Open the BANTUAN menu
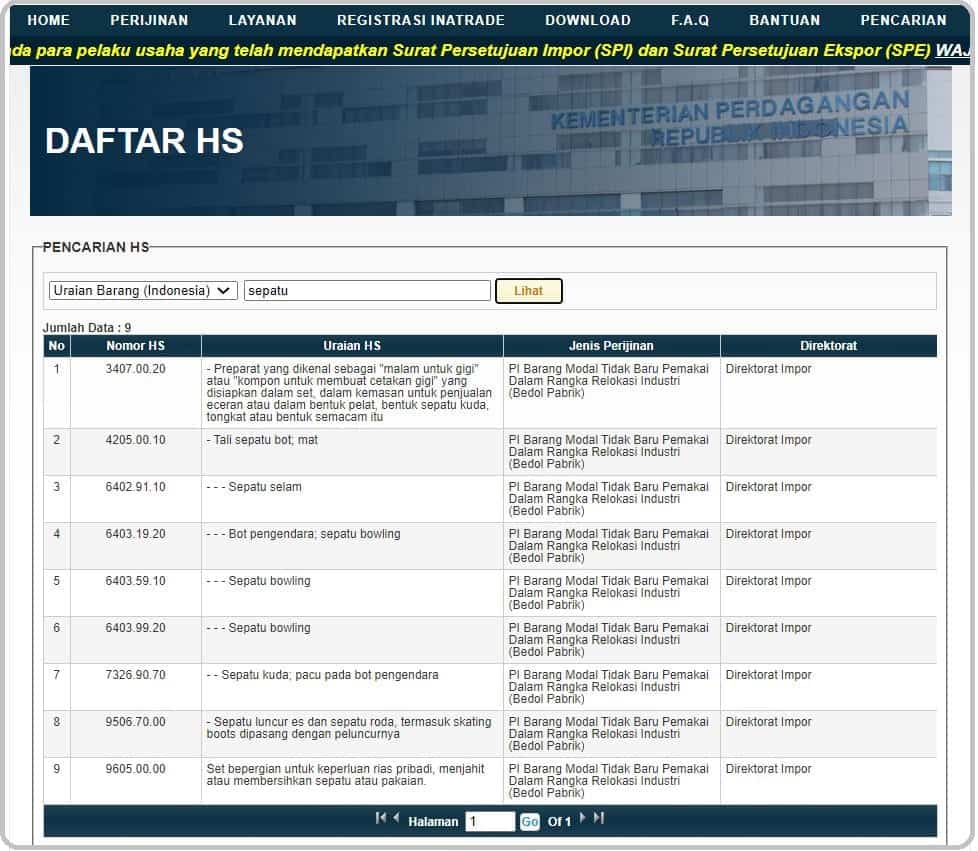The width and height of the screenshot is (978, 851). (784, 19)
